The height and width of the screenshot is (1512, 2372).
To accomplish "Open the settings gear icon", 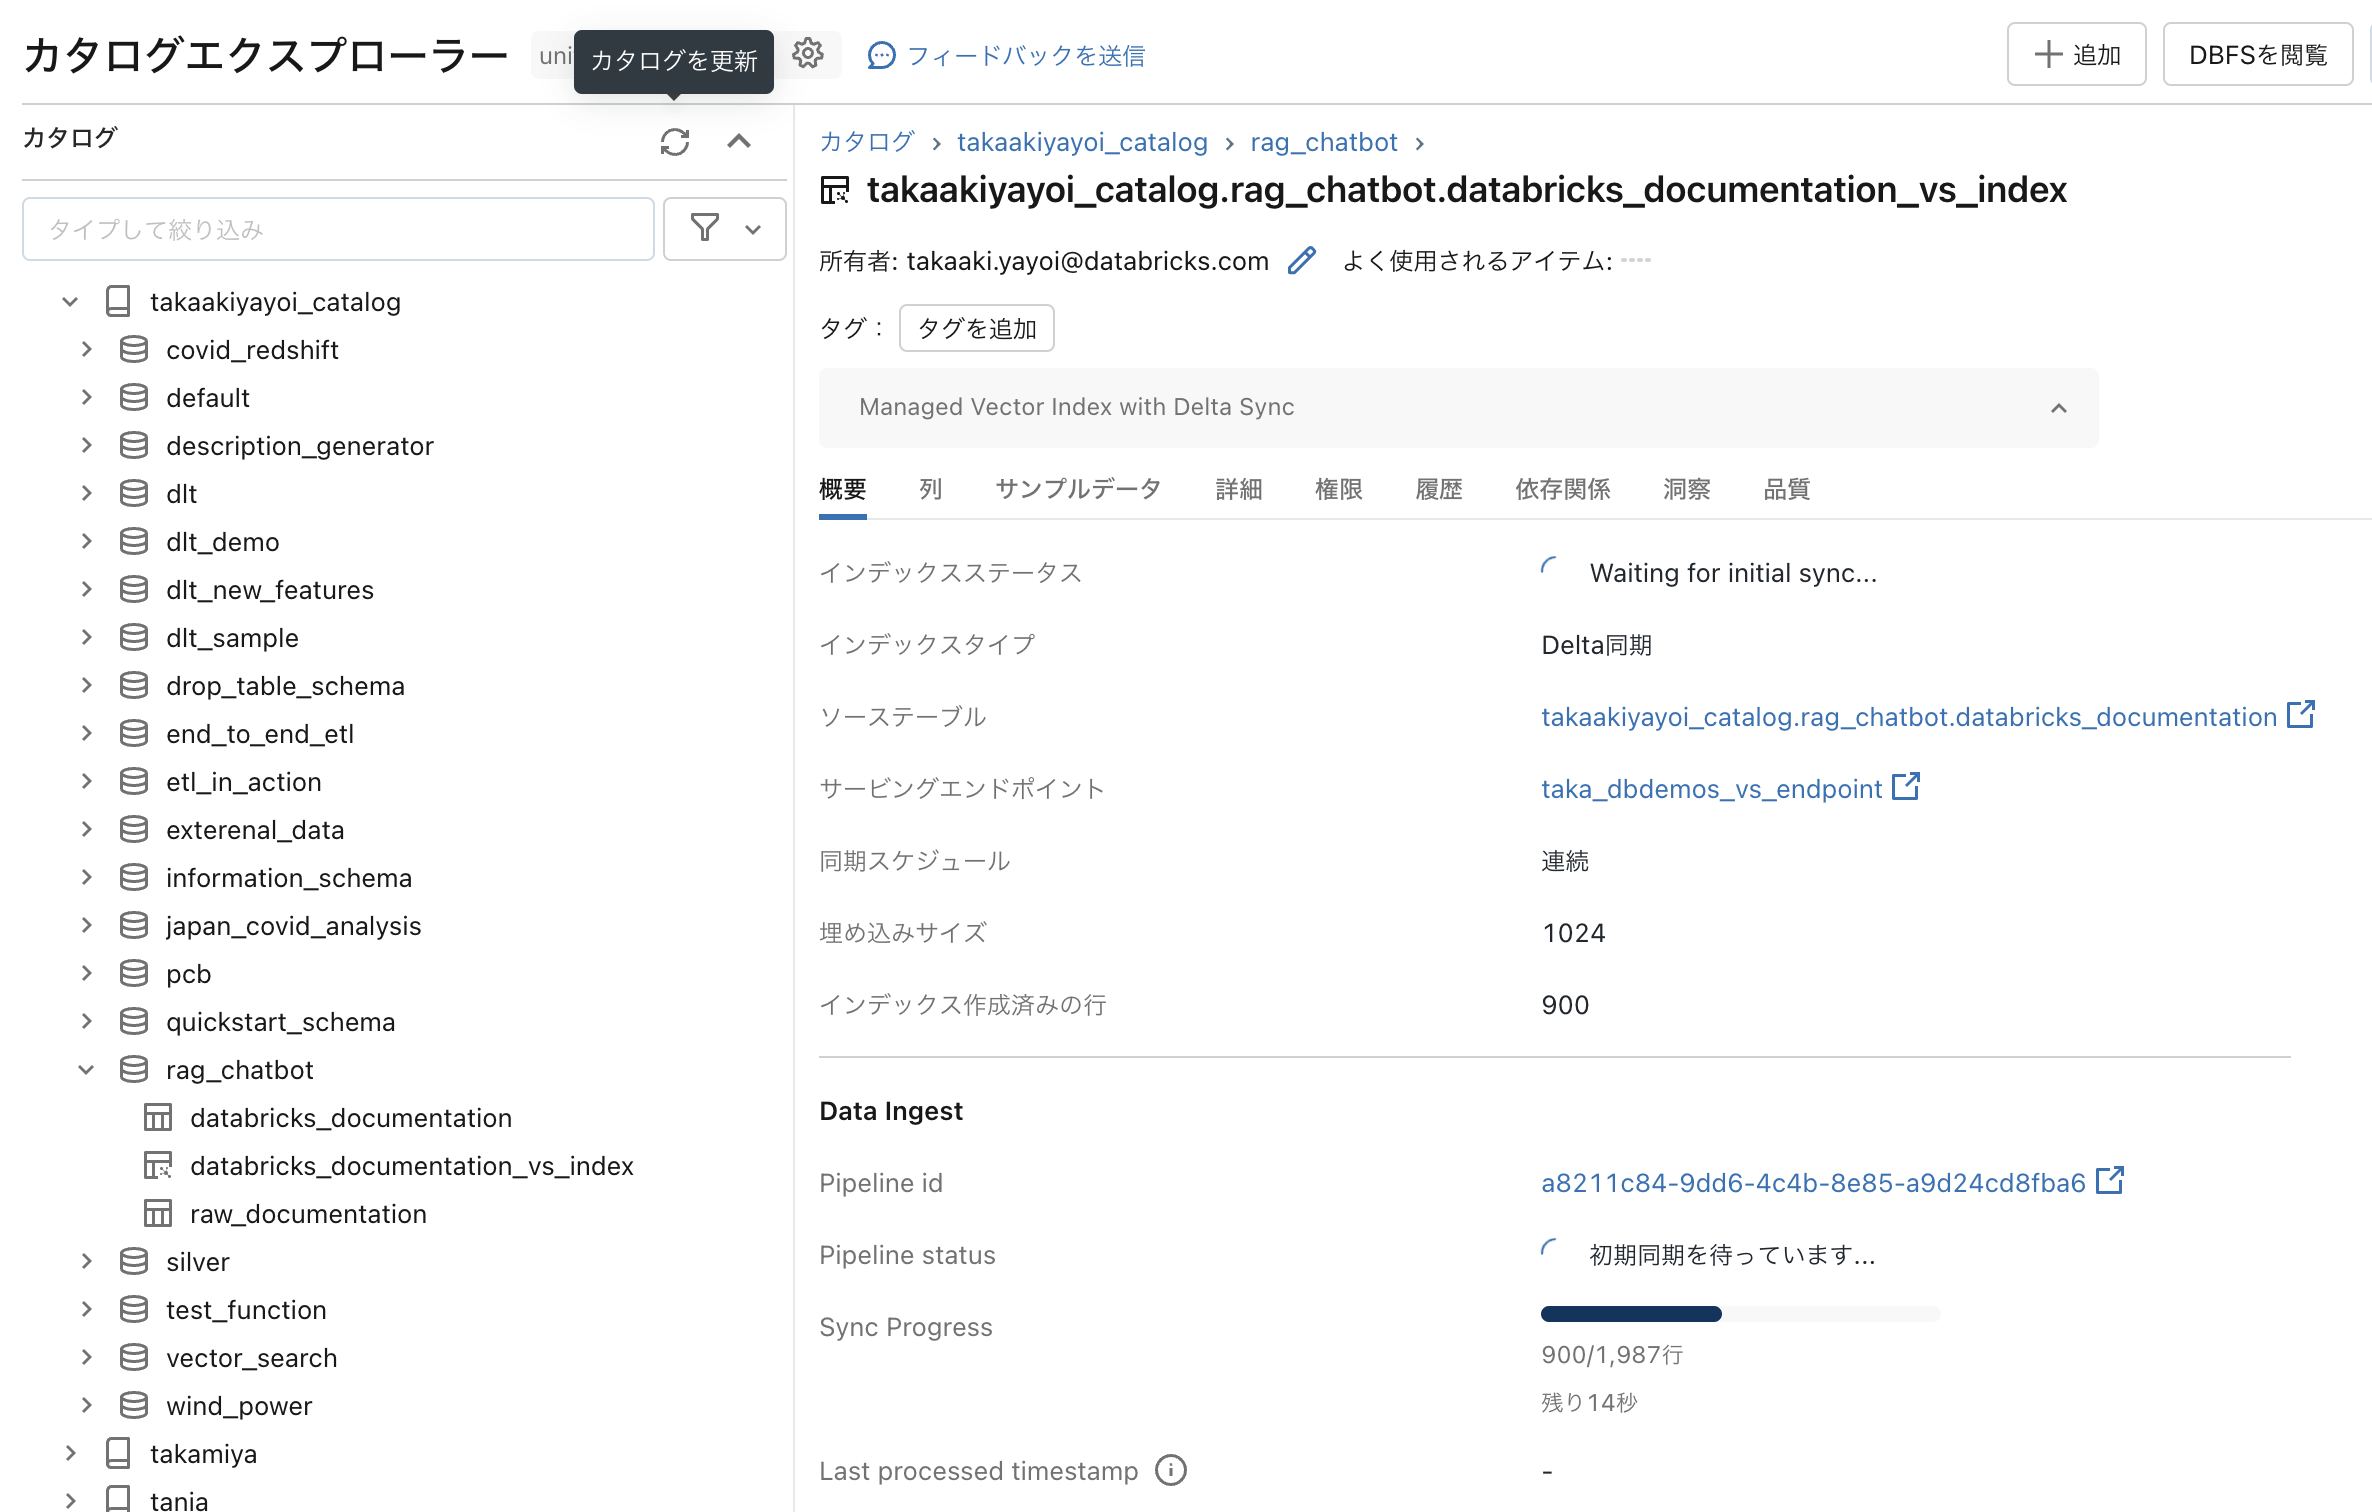I will point(808,53).
